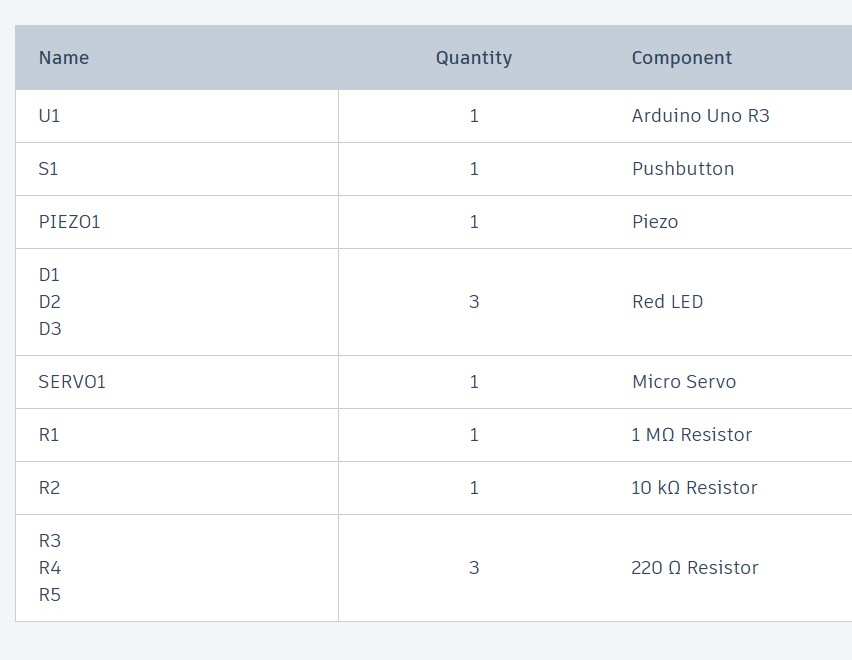
Task: Click the Piezo component text
Action: coord(655,222)
